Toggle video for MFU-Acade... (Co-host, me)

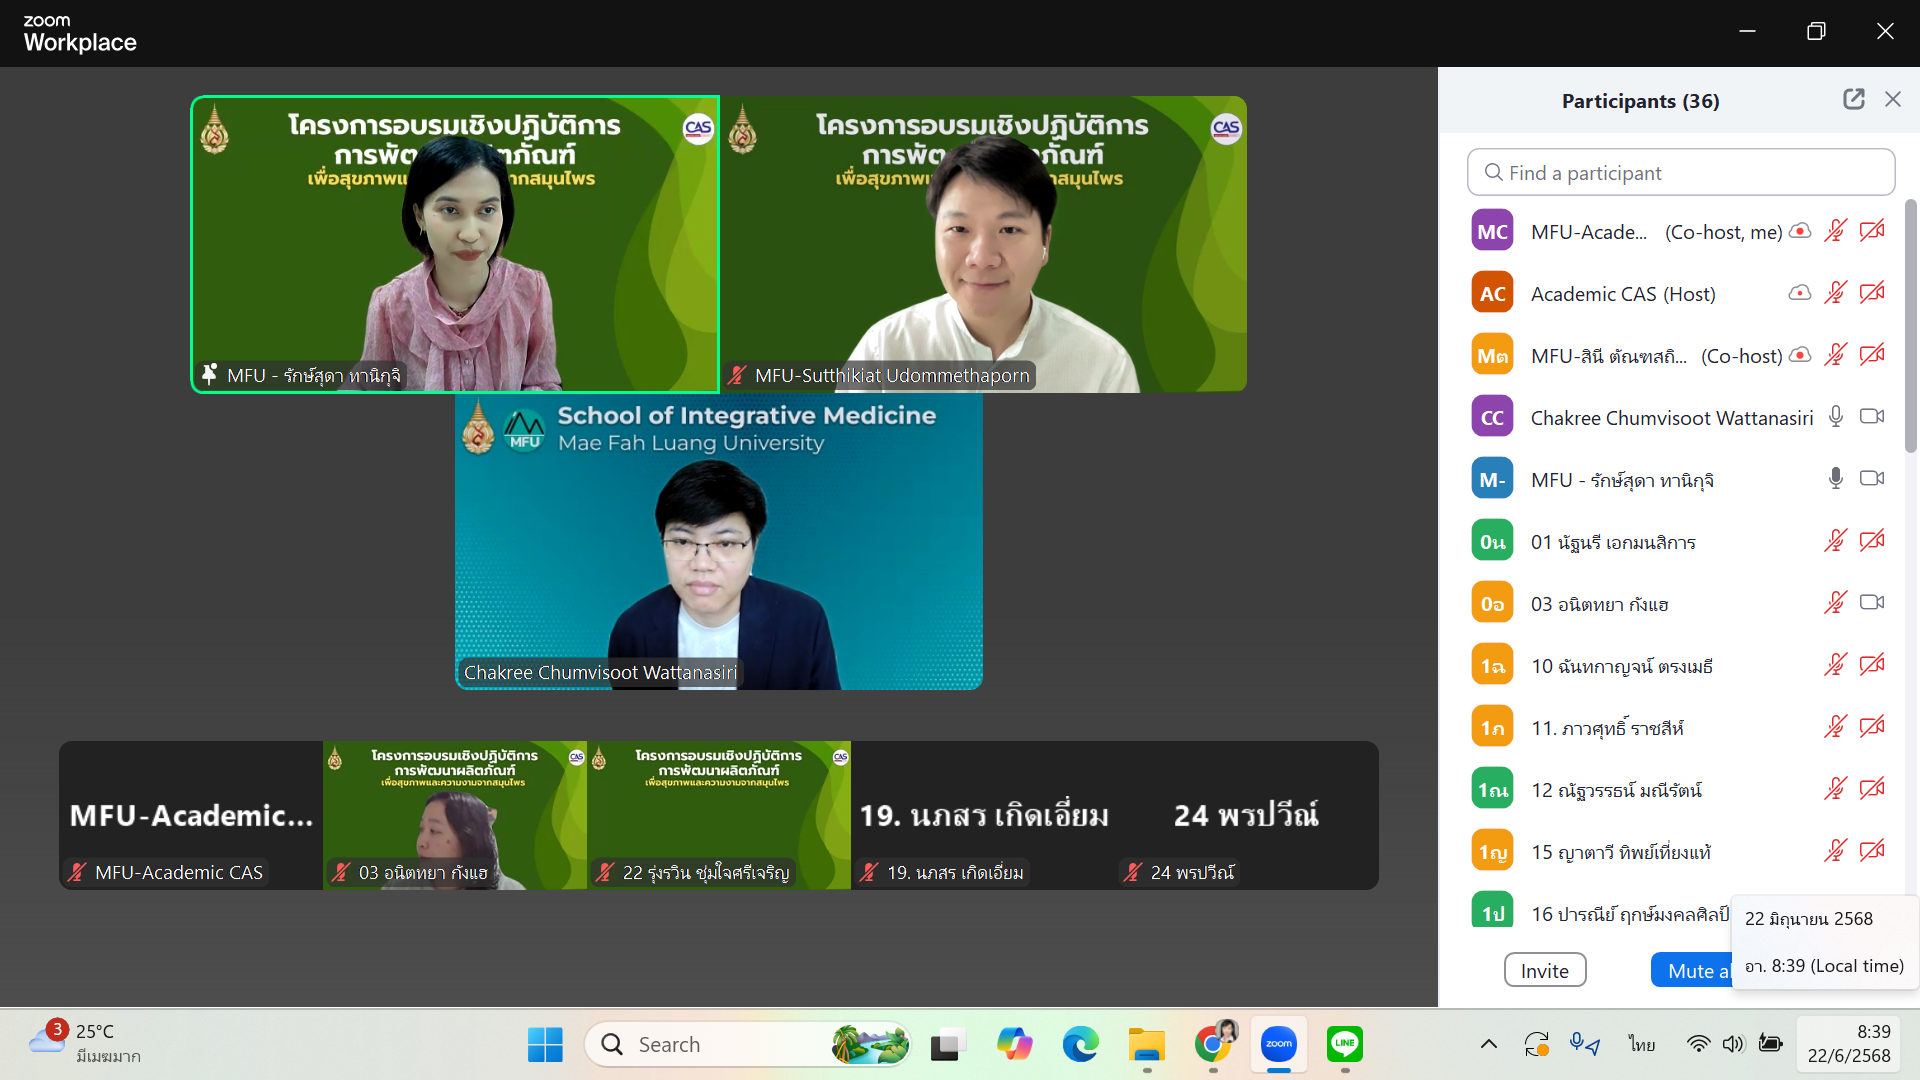[x=1872, y=231]
